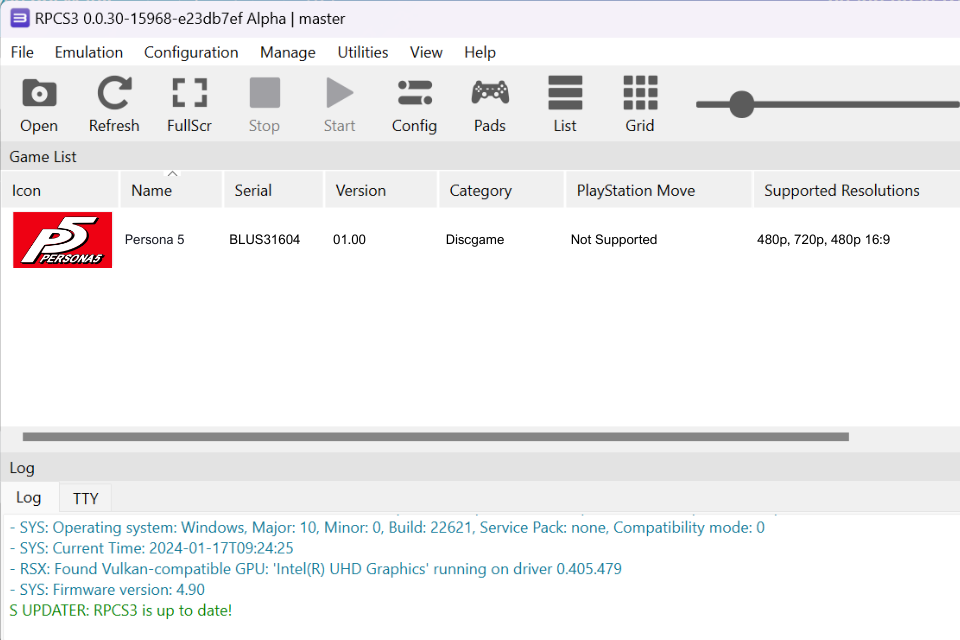Open the Manage menu

click(x=288, y=53)
